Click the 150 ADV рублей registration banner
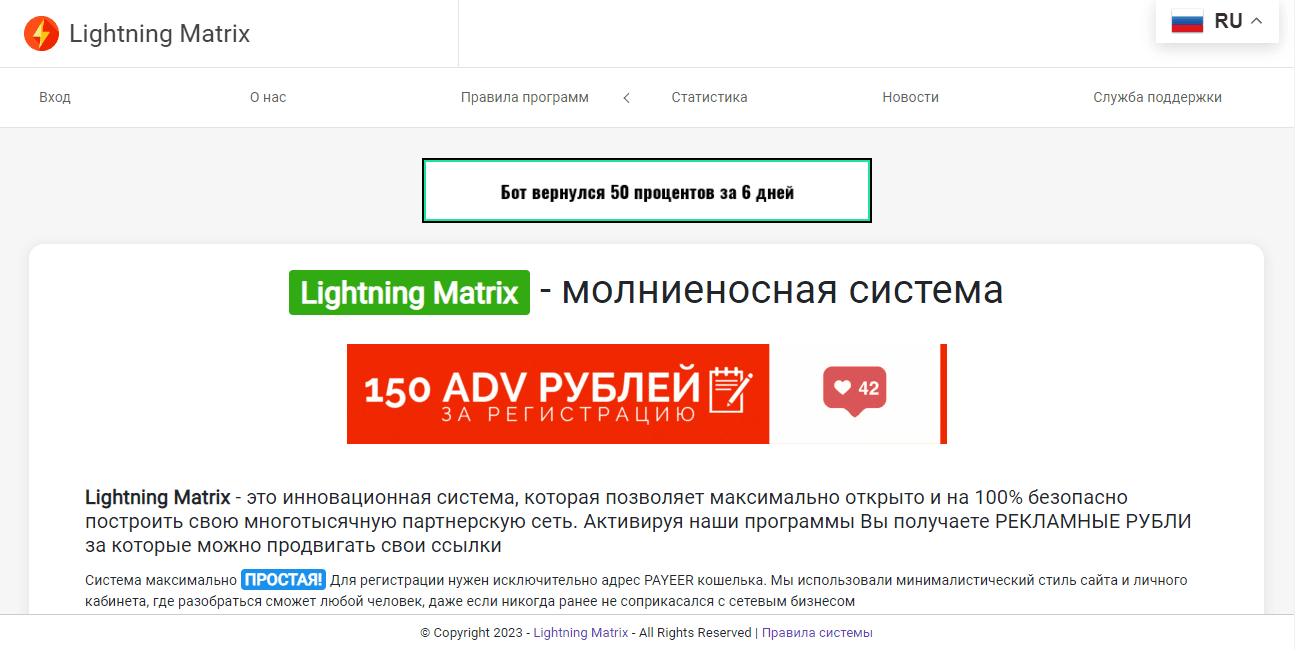This screenshot has height=650, width=1295. click(x=556, y=394)
